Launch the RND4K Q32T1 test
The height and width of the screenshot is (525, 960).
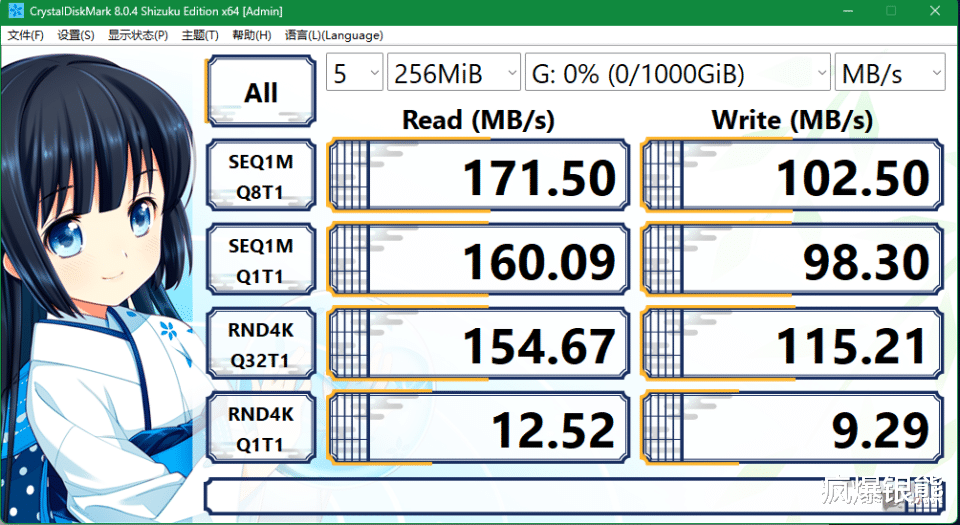pyautogui.click(x=261, y=345)
